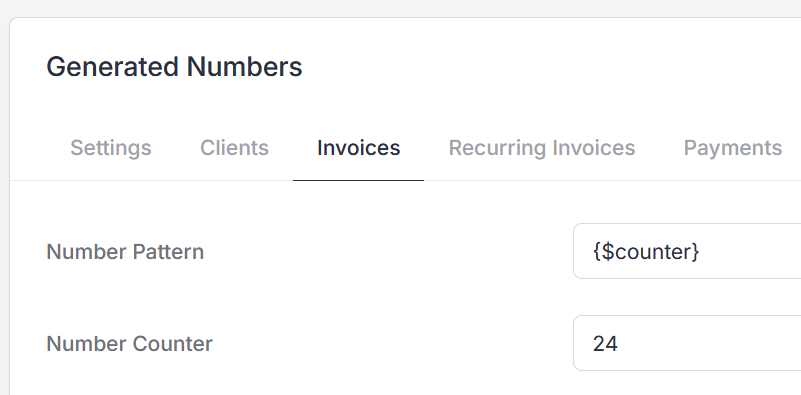Image resolution: width=801 pixels, height=395 pixels.
Task: Click the word Generated in the title
Action: [112, 67]
